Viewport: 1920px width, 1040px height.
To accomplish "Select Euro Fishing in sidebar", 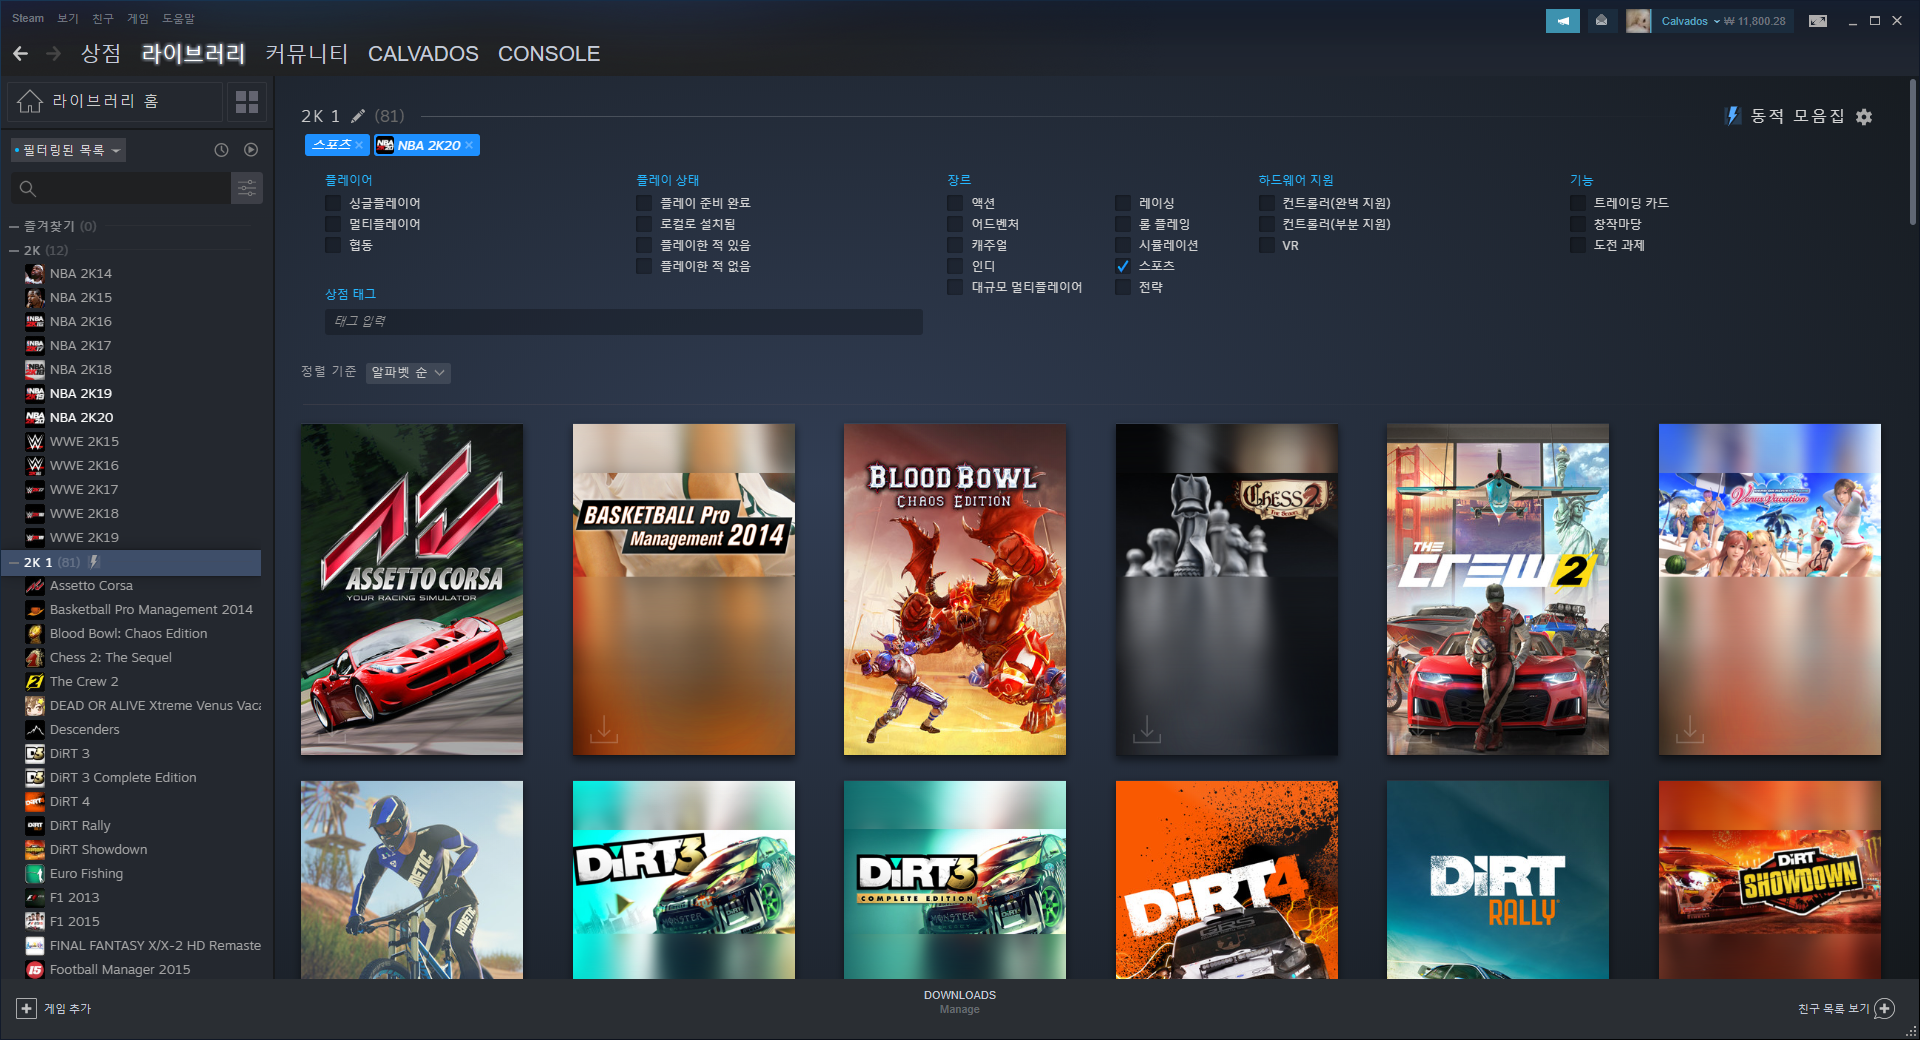I will (86, 874).
